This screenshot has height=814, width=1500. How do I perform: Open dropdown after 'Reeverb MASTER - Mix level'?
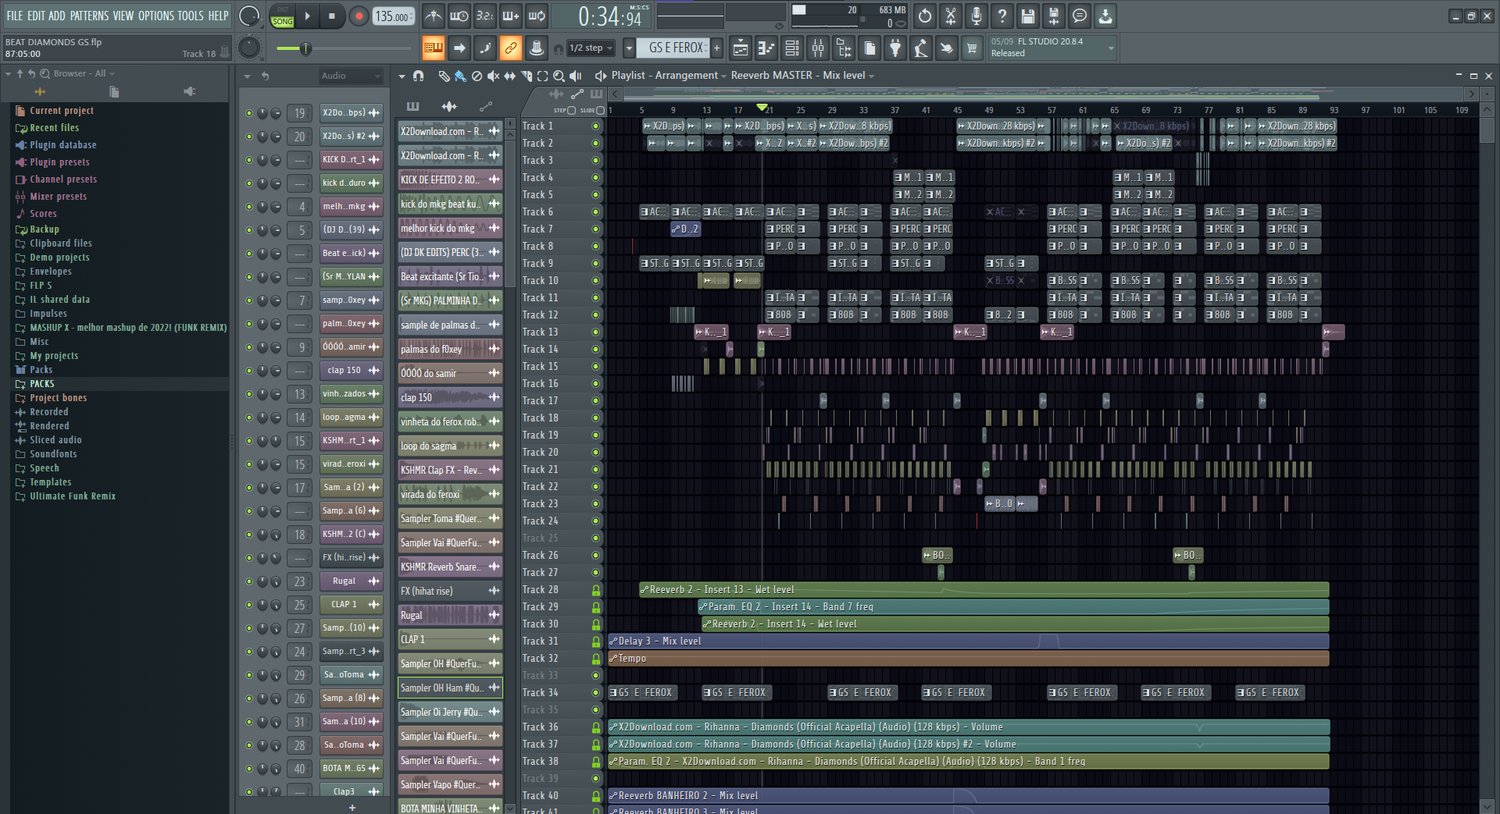pyautogui.click(x=871, y=76)
